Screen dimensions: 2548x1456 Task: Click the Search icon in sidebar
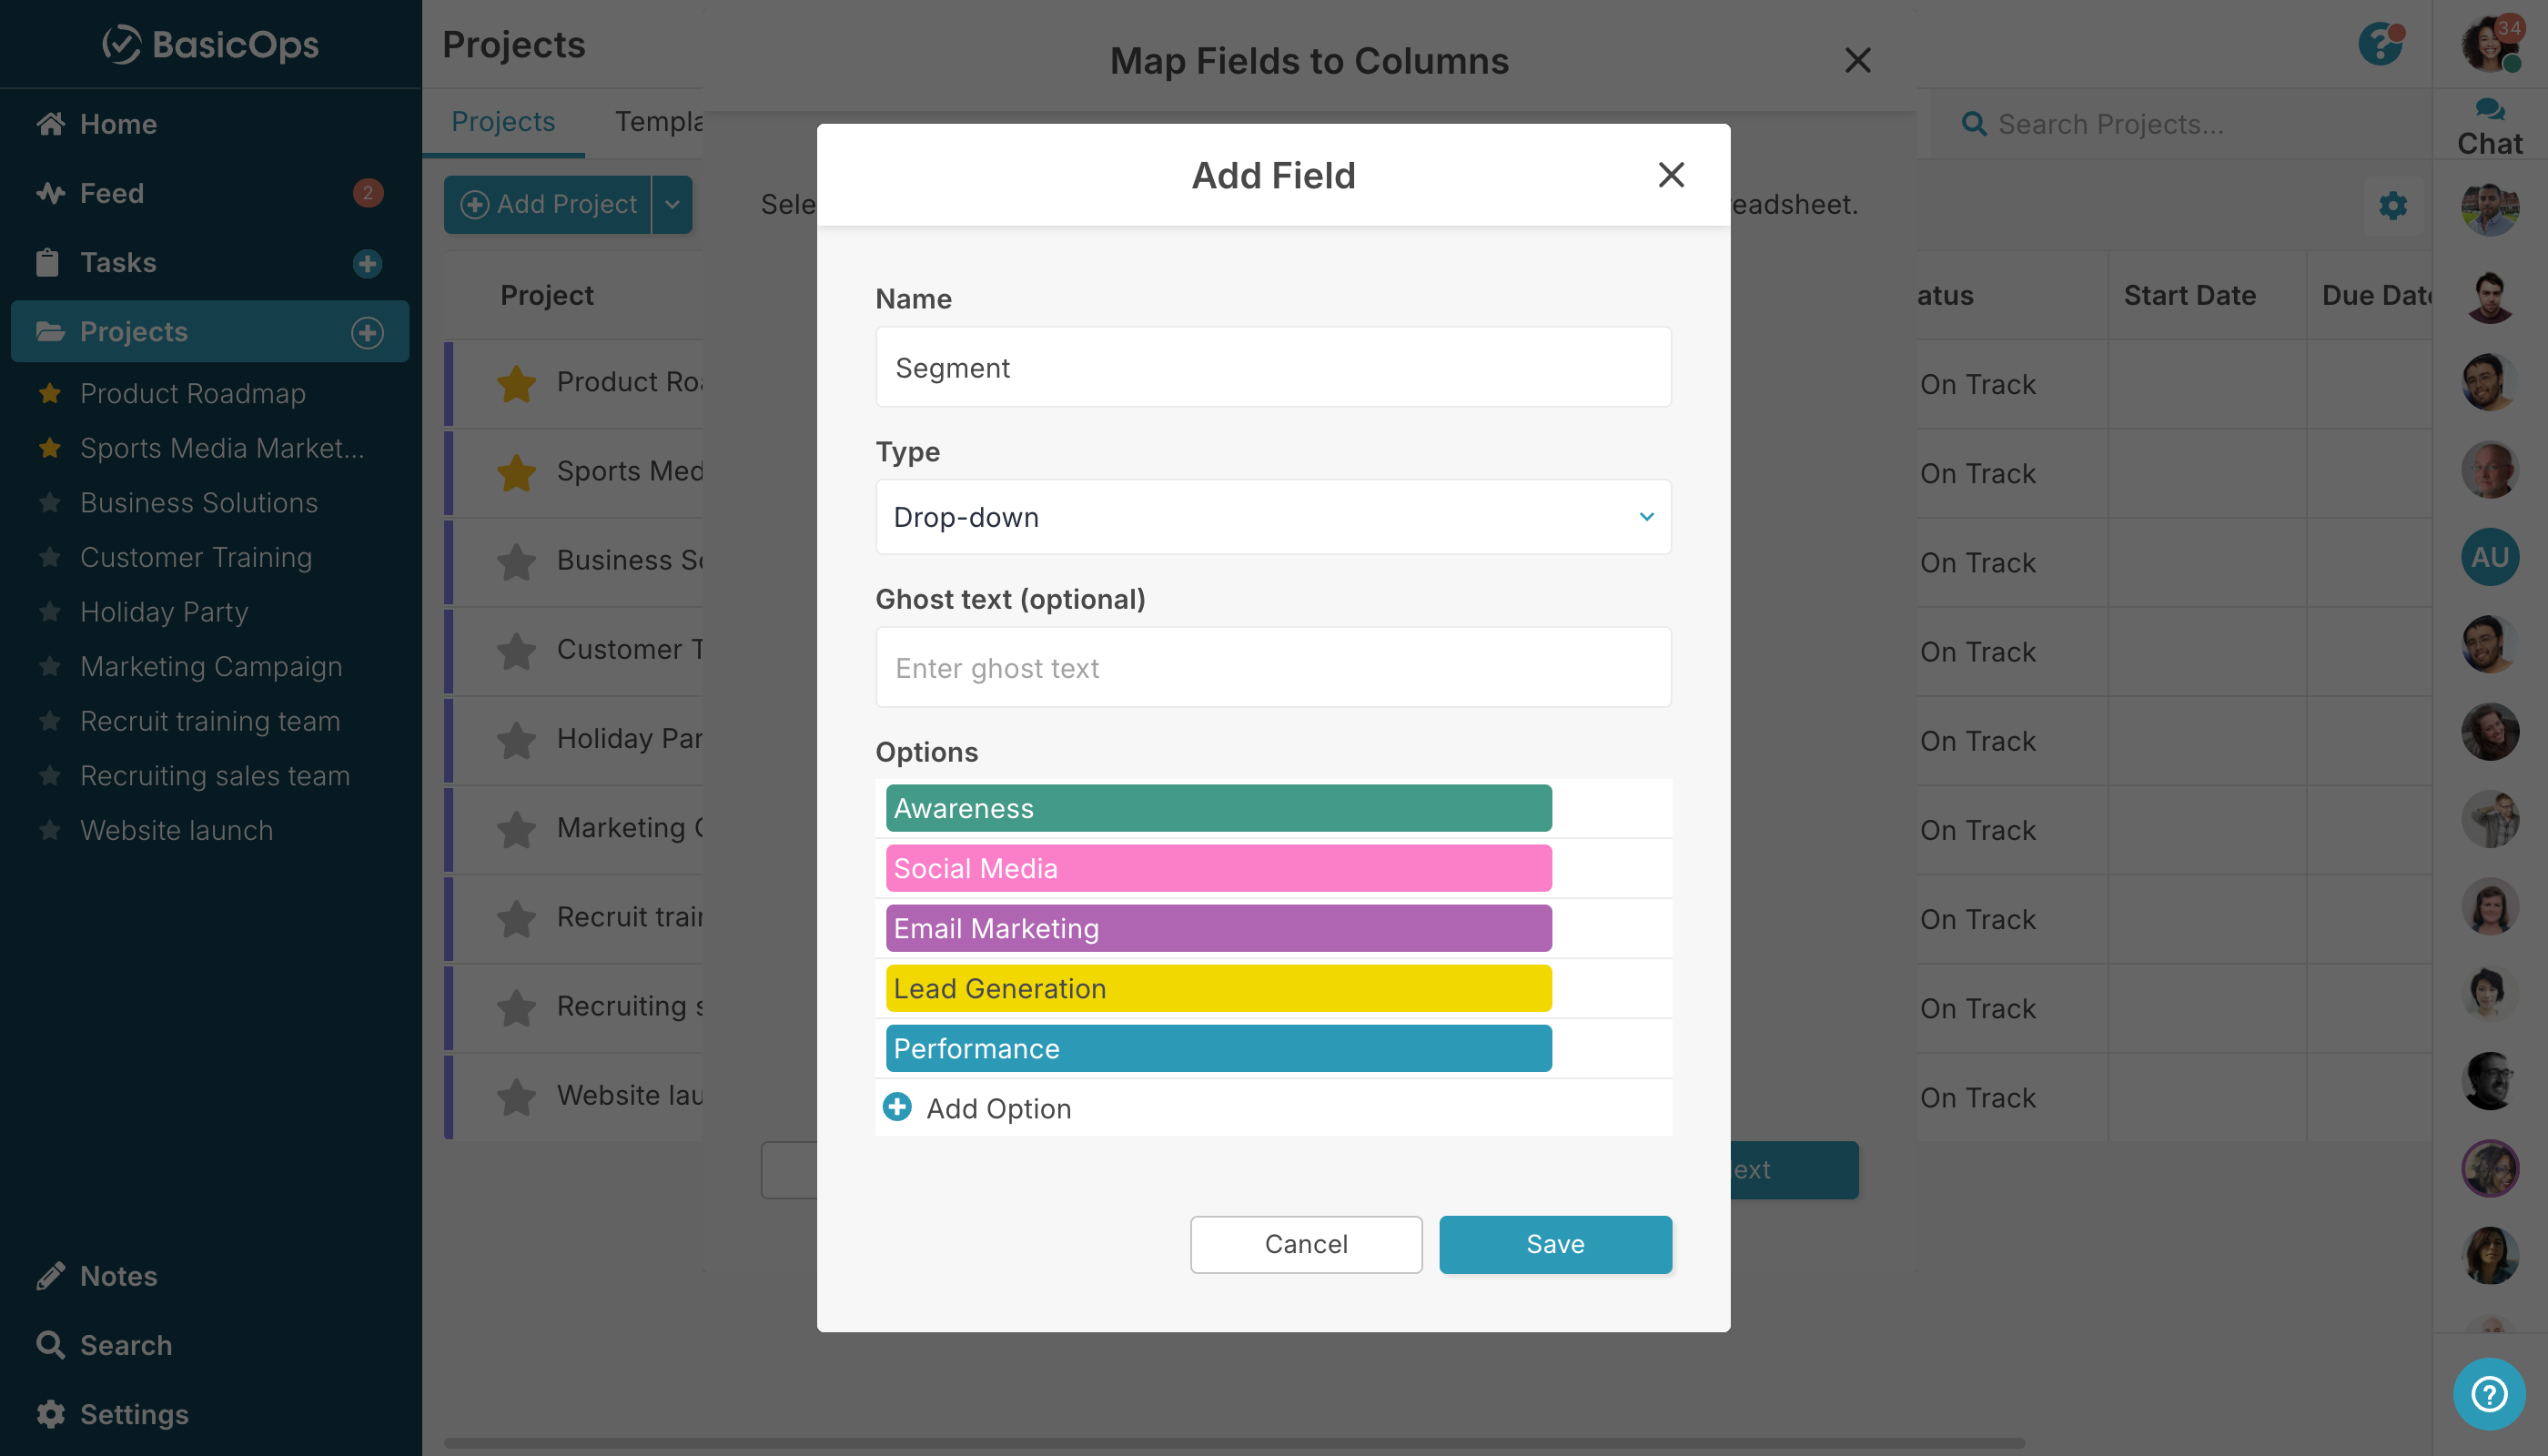pyautogui.click(x=50, y=1344)
